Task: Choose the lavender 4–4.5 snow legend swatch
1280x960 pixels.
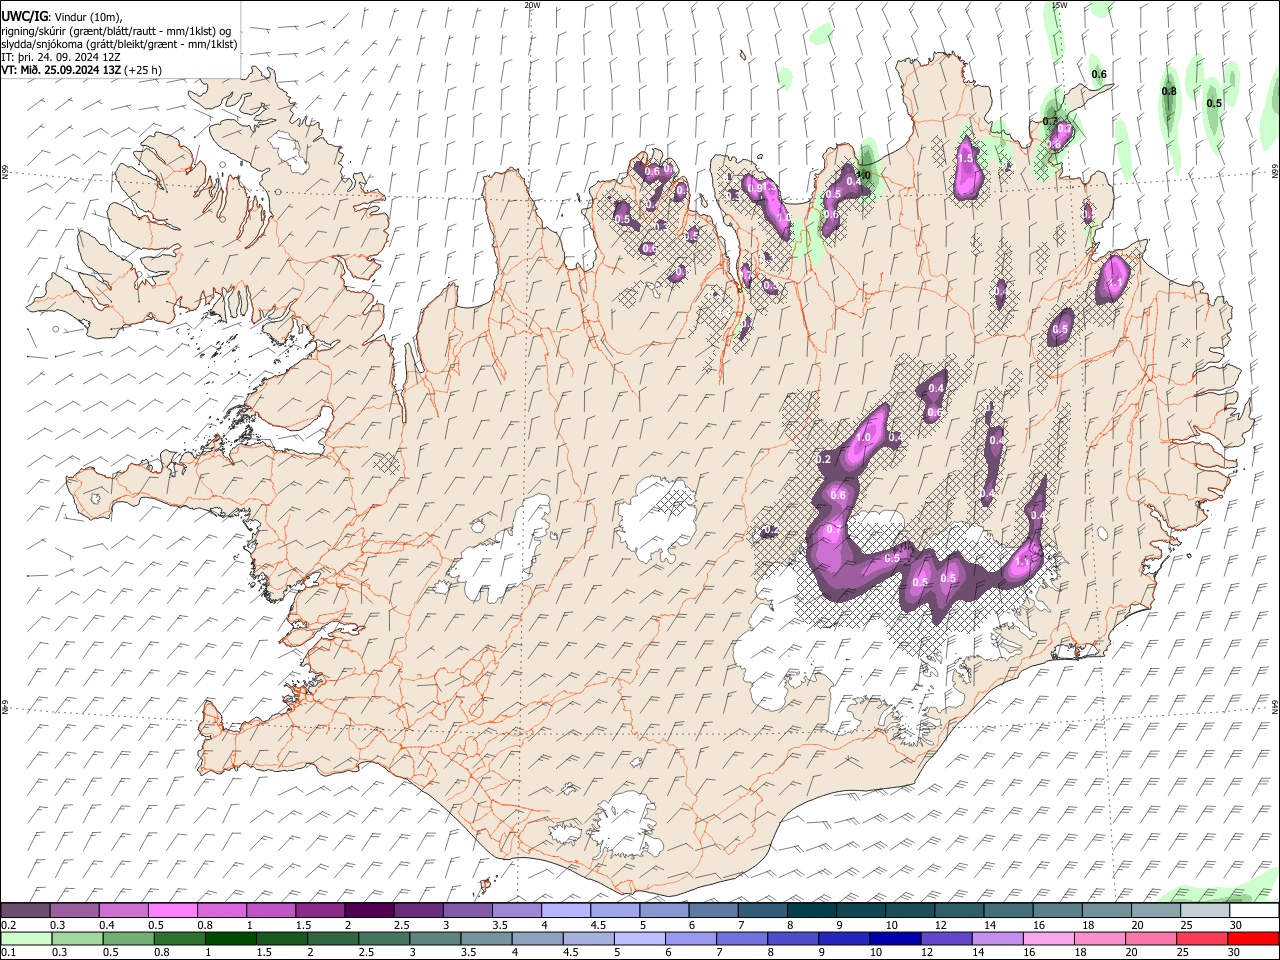Action: pyautogui.click(x=565, y=911)
